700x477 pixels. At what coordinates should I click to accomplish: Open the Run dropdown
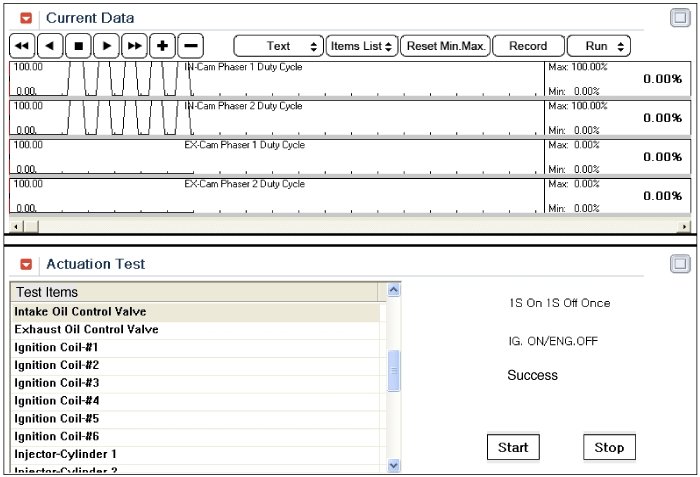click(x=599, y=46)
